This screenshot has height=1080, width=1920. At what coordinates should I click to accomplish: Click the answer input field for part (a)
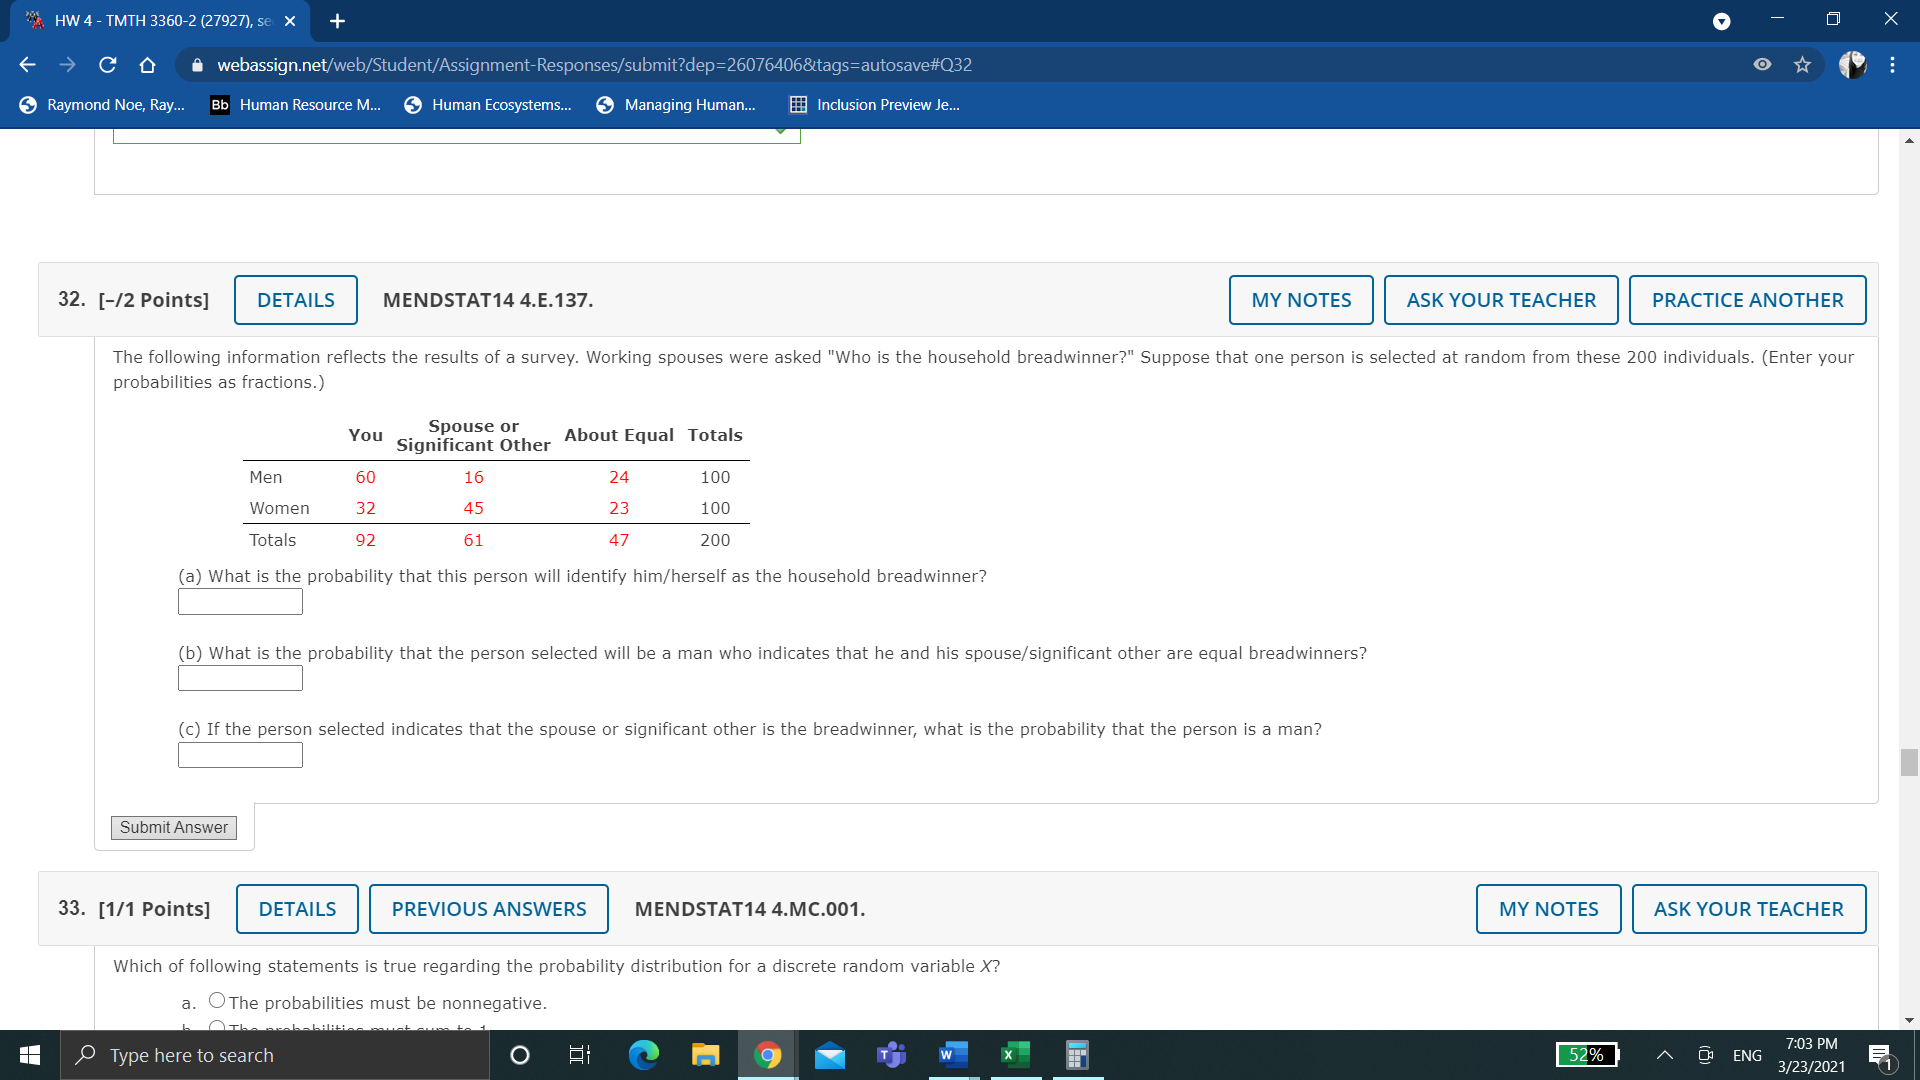(241, 601)
